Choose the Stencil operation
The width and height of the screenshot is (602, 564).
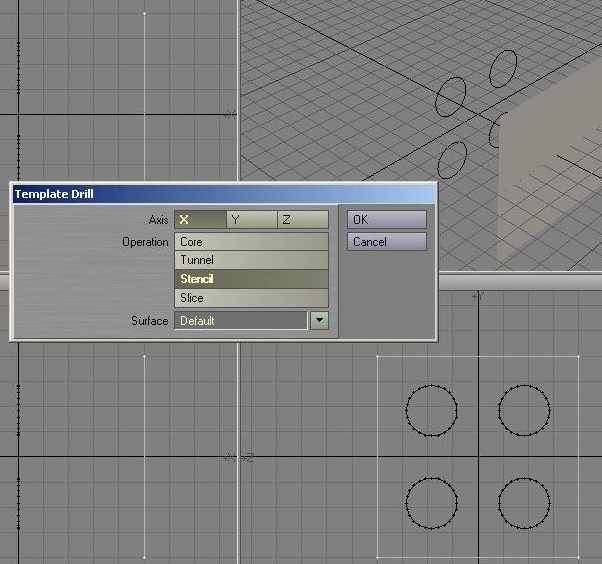[251, 279]
